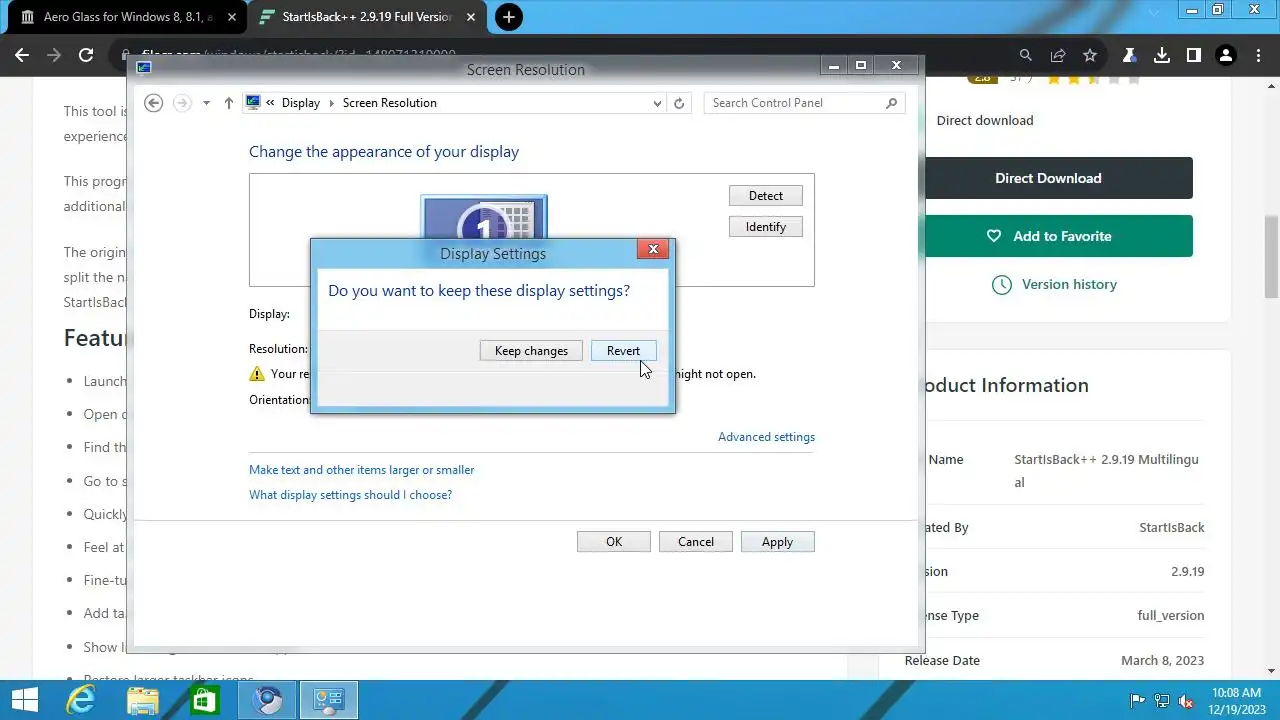Close the Aero Glass browser tab
1280x720 pixels.
[x=232, y=17]
